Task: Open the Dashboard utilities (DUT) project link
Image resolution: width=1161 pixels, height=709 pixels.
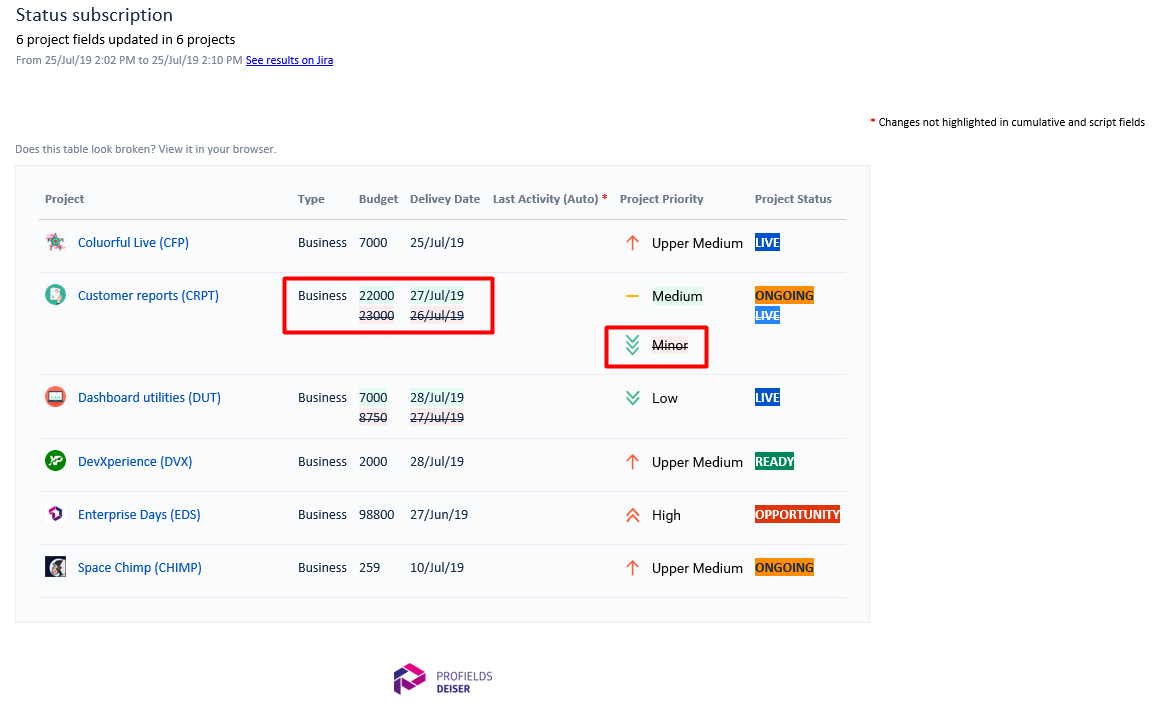Action: click(x=150, y=397)
